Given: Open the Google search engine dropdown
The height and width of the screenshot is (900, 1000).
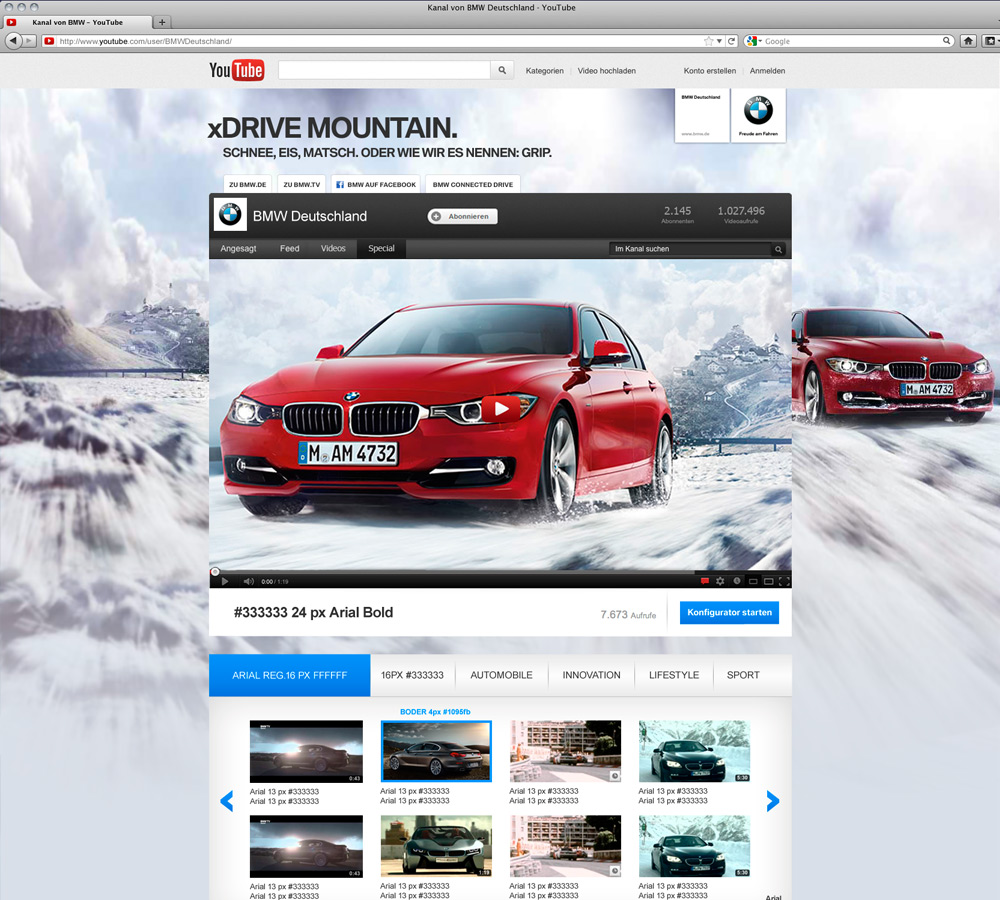Looking at the screenshot, I should pos(753,41).
